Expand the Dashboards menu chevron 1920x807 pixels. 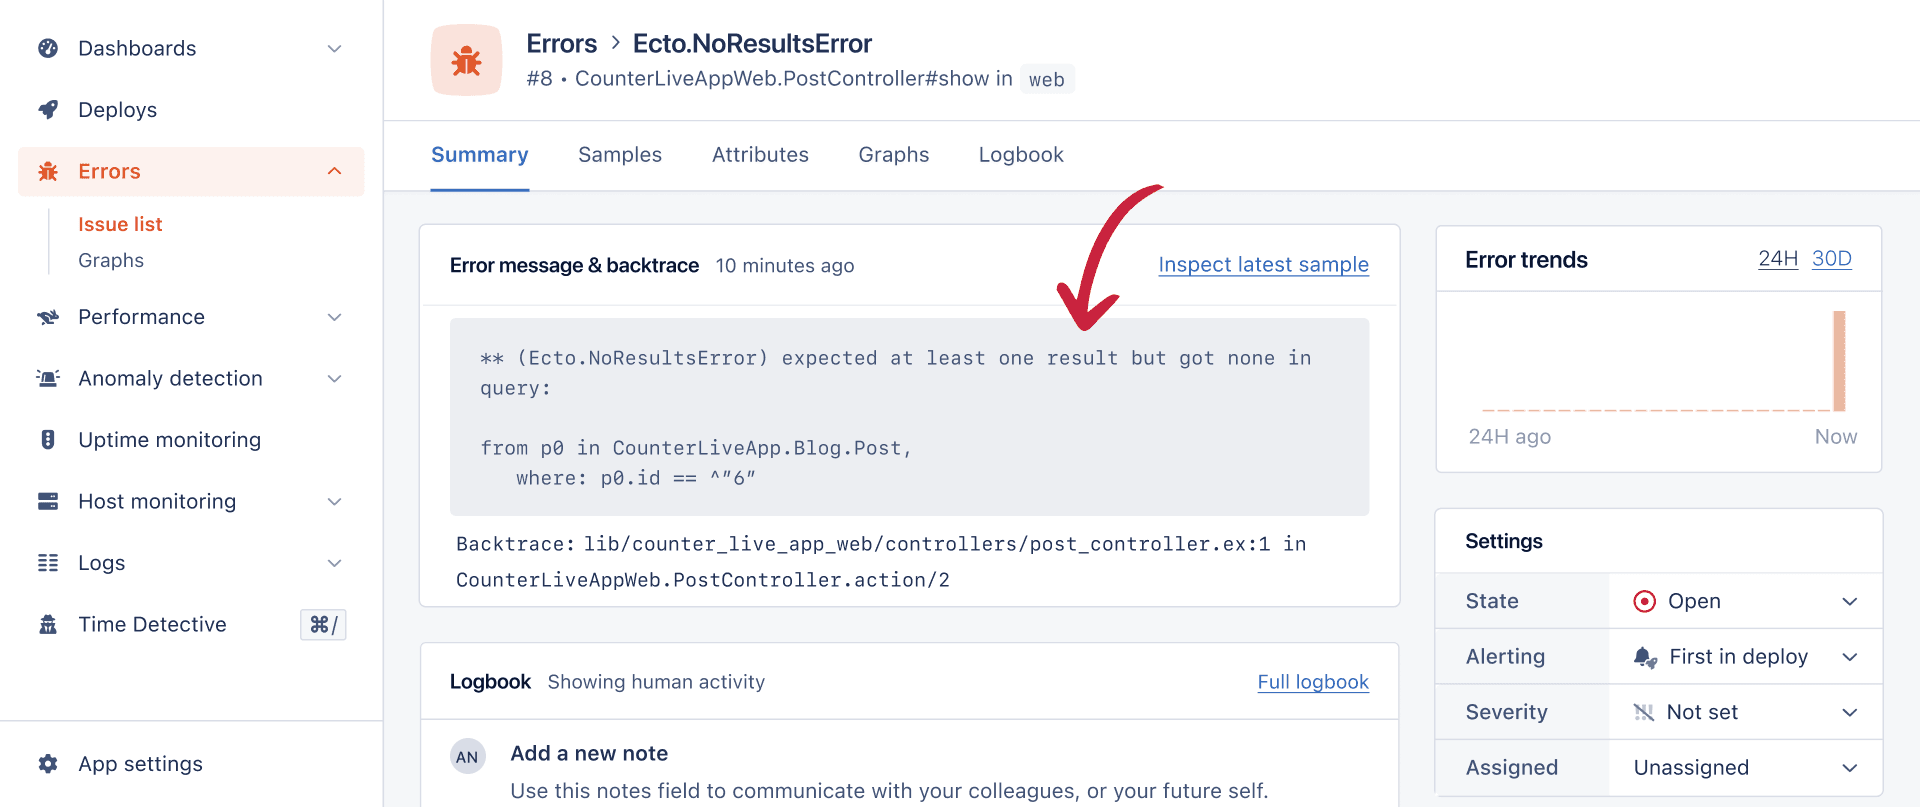click(335, 48)
